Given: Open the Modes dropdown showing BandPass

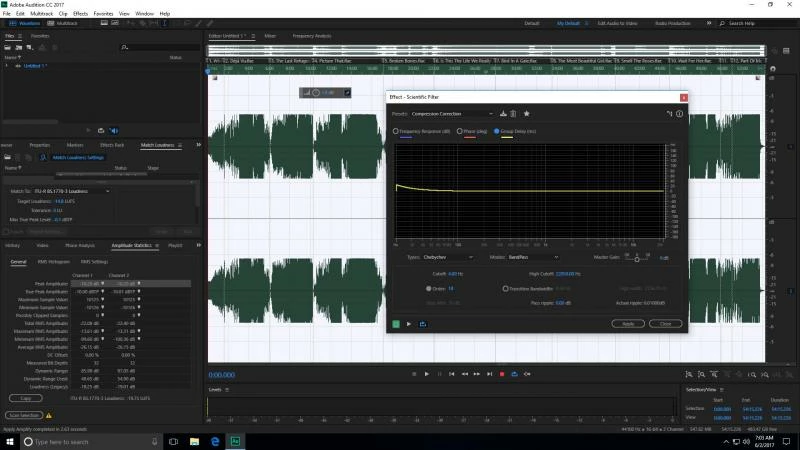Looking at the screenshot, I should point(533,257).
